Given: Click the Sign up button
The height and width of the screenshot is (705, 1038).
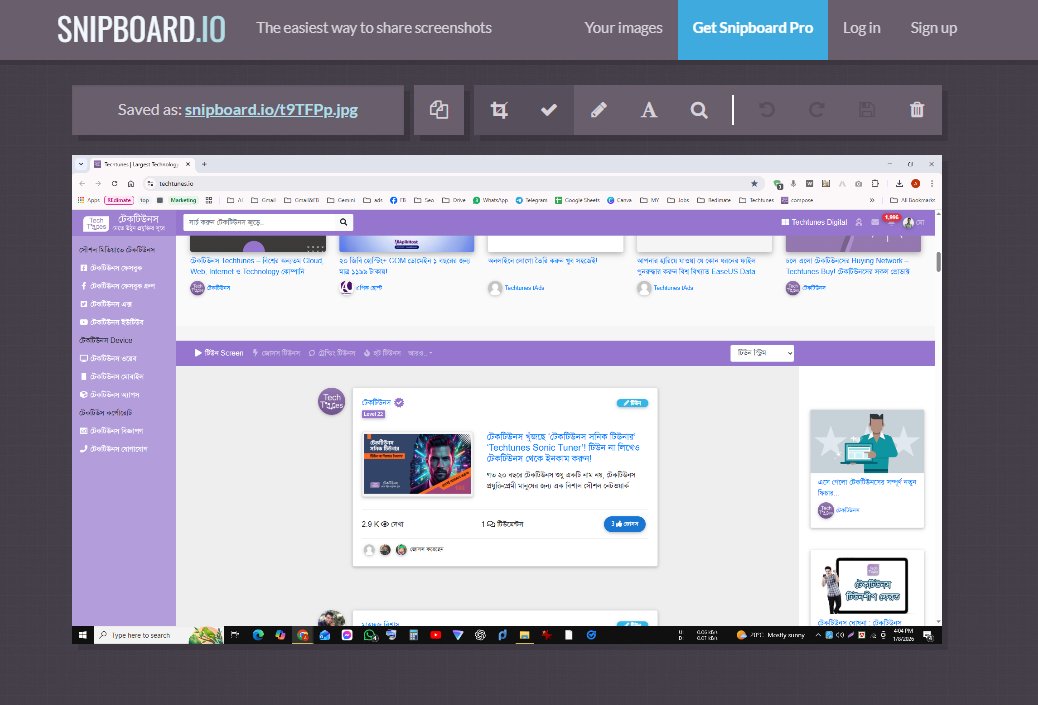Looking at the screenshot, I should (x=933, y=27).
